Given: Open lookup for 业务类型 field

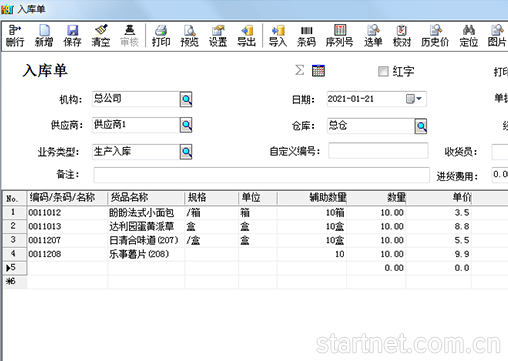Looking at the screenshot, I should 186,152.
